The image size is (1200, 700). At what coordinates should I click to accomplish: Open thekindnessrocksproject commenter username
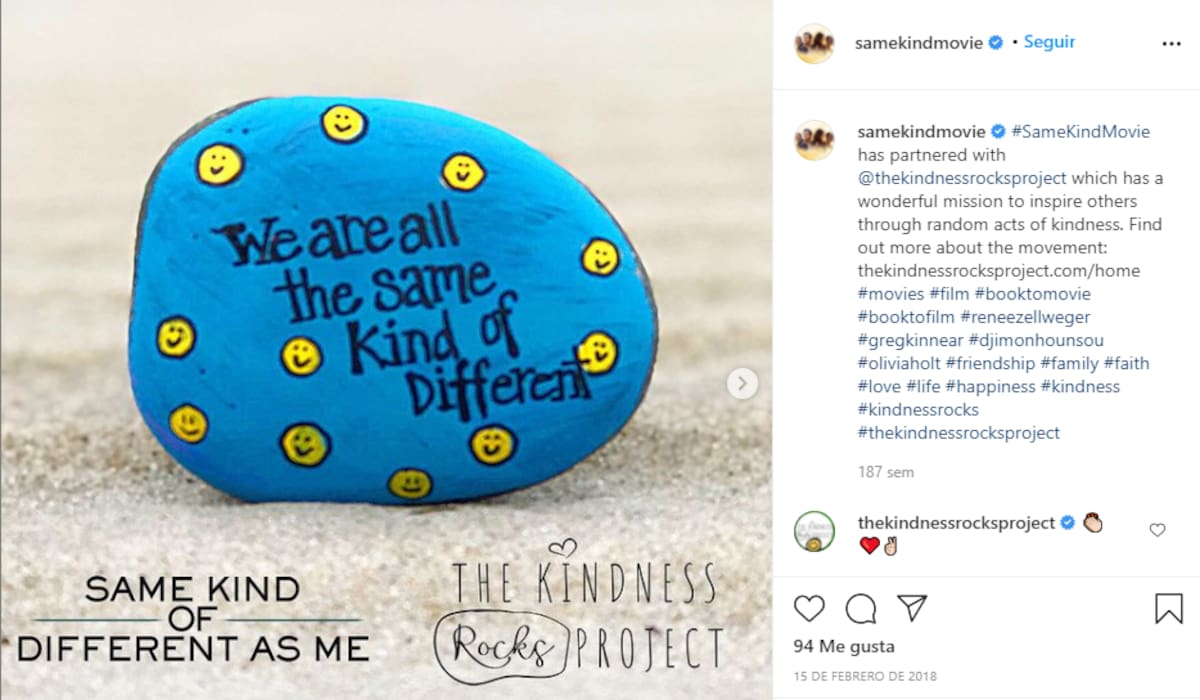tap(957, 523)
